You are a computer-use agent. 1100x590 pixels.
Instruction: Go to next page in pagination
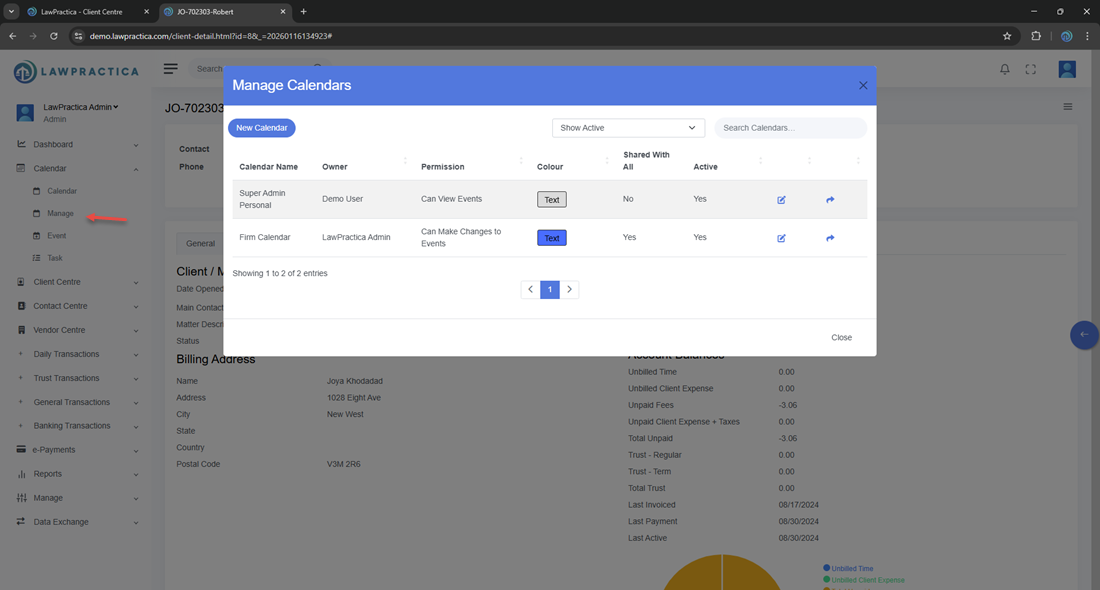pyautogui.click(x=570, y=290)
